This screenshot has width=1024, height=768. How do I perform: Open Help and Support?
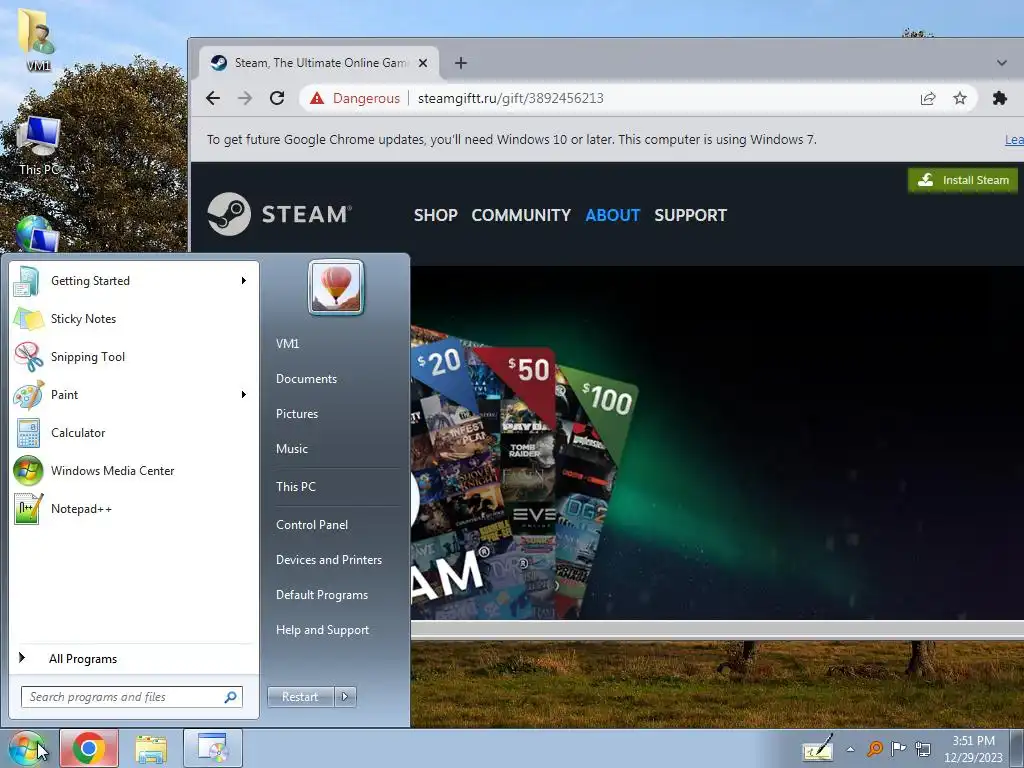point(323,630)
